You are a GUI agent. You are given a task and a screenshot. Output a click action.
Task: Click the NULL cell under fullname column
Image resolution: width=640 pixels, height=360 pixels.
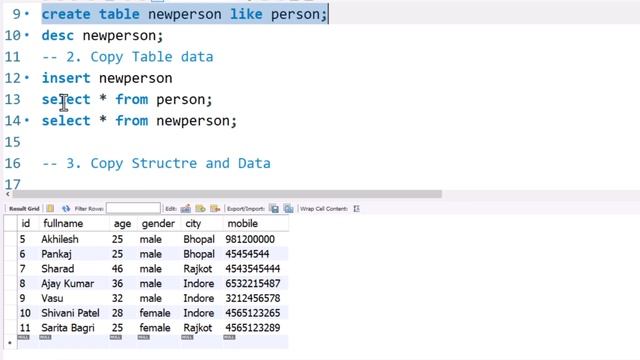45,337
